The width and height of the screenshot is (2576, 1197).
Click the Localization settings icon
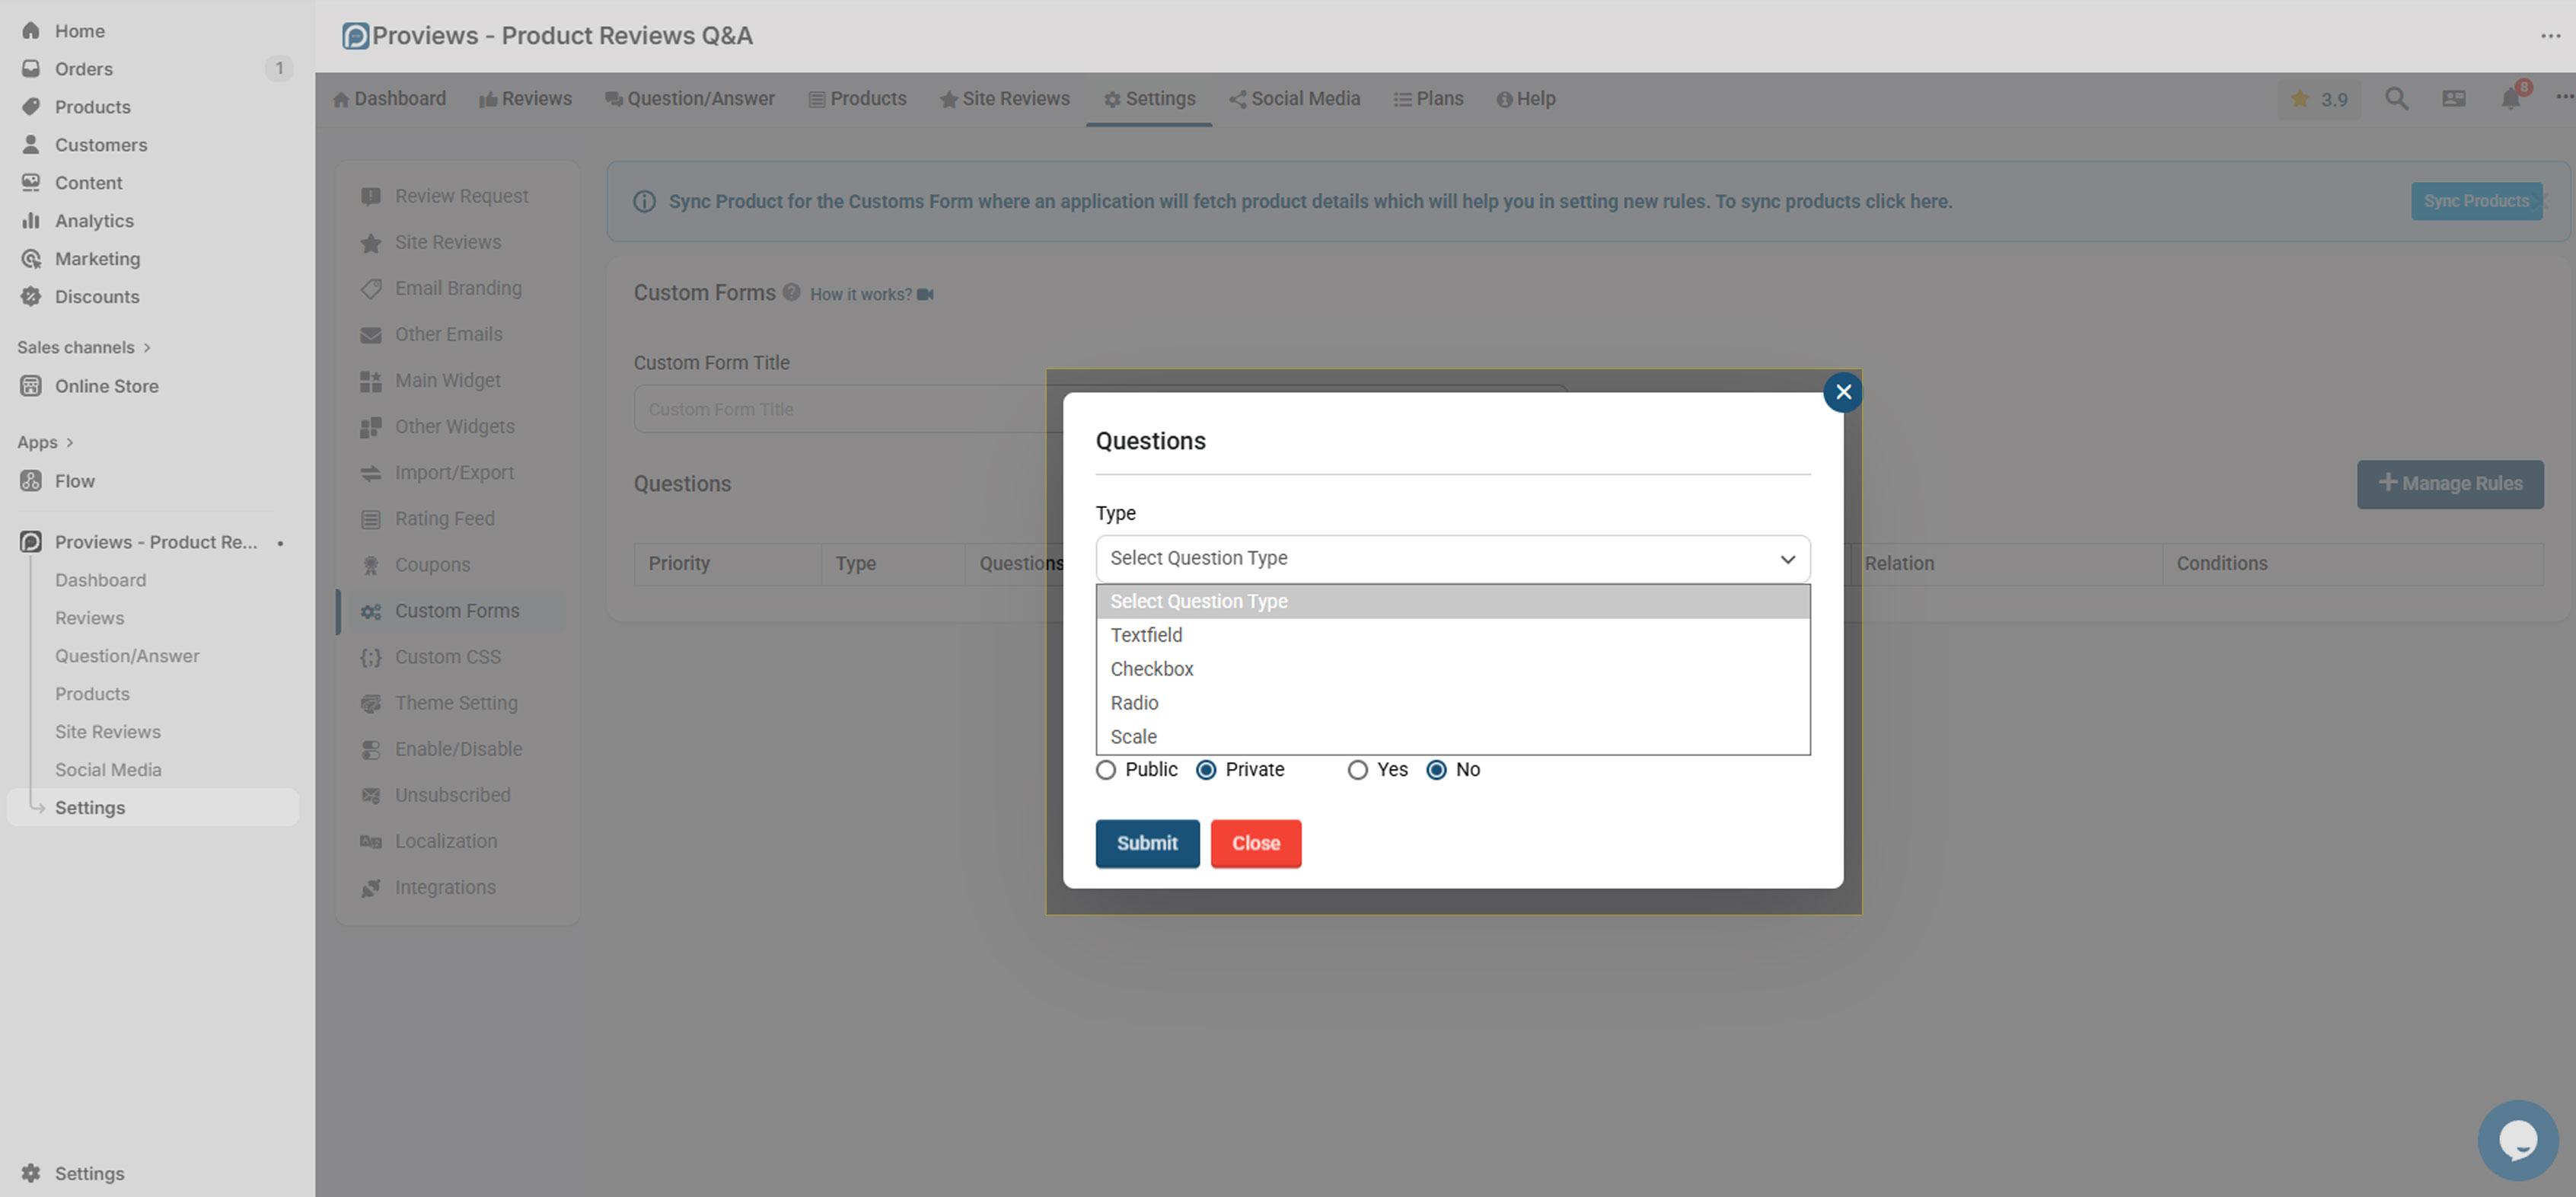click(x=371, y=841)
